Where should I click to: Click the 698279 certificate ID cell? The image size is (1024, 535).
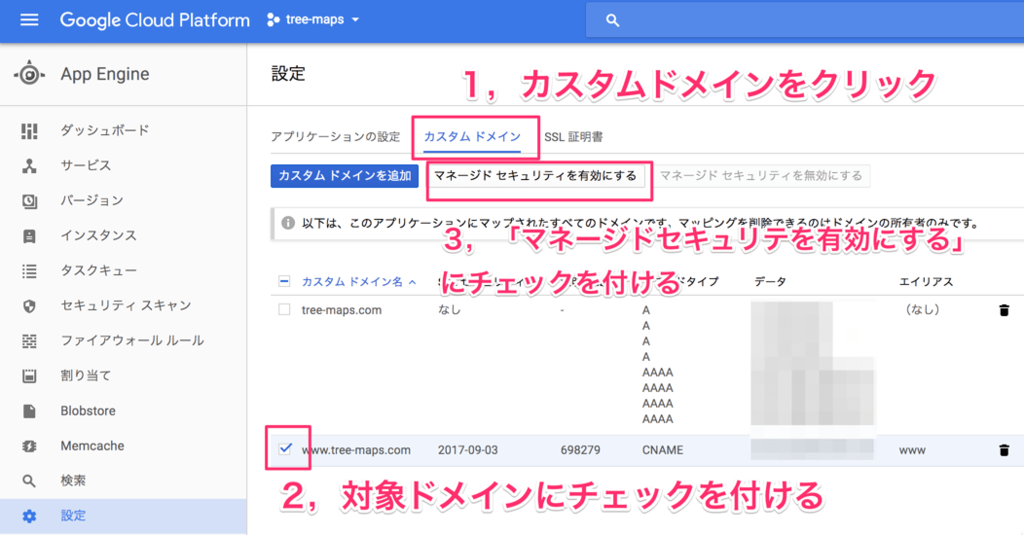tap(580, 450)
